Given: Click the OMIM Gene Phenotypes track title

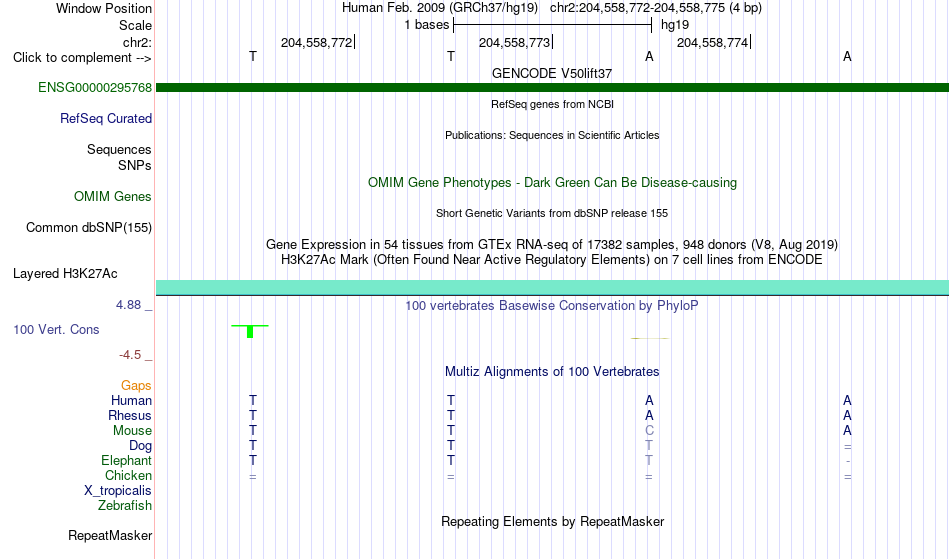Looking at the screenshot, I should [553, 183].
